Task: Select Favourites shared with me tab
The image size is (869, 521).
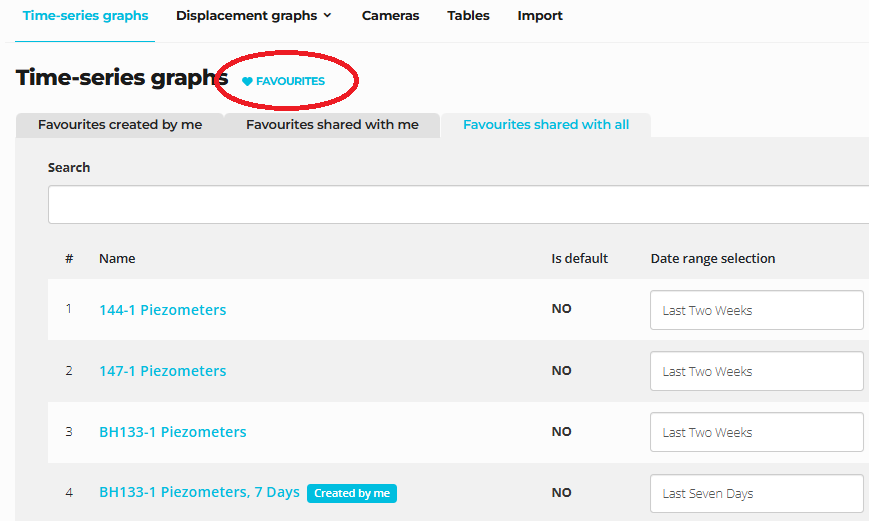Action: click(332, 125)
